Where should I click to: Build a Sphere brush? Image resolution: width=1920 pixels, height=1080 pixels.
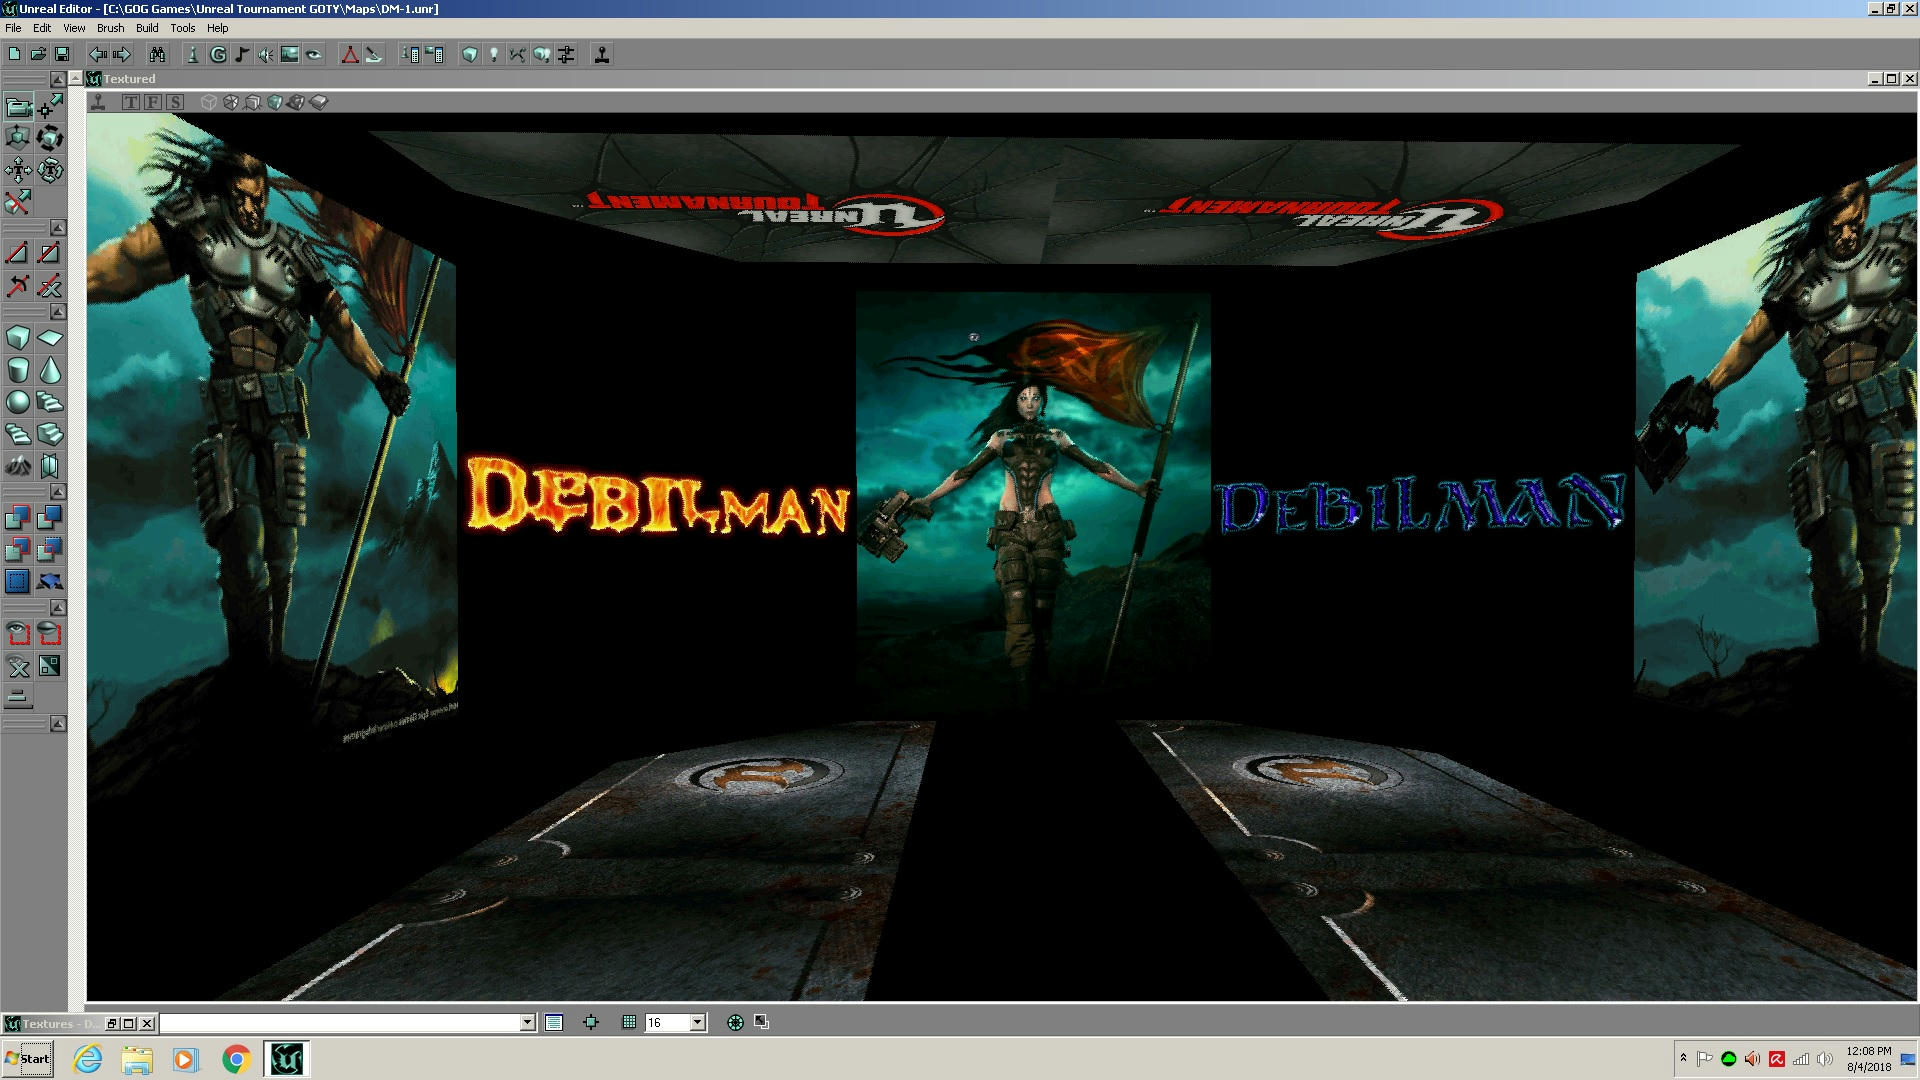(x=18, y=402)
